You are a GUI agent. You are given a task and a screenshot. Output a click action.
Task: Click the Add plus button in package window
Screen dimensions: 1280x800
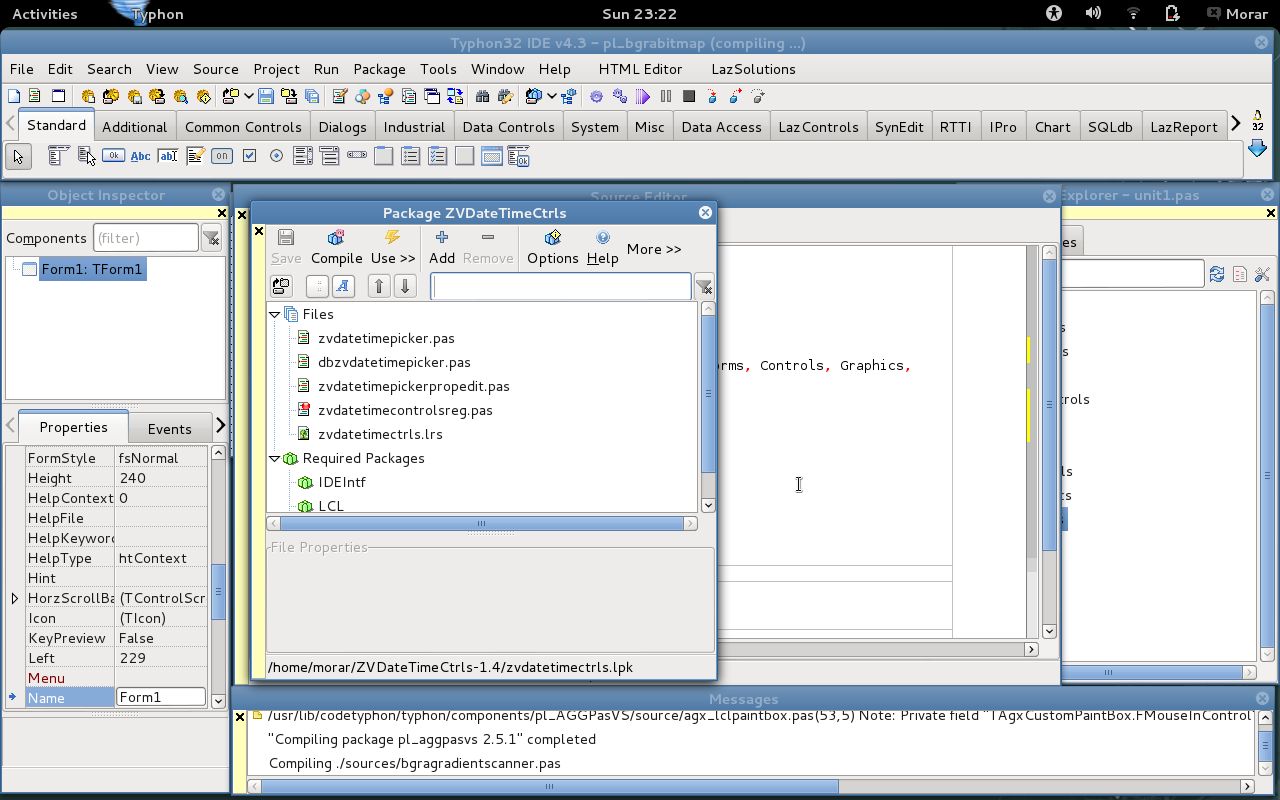coord(441,247)
